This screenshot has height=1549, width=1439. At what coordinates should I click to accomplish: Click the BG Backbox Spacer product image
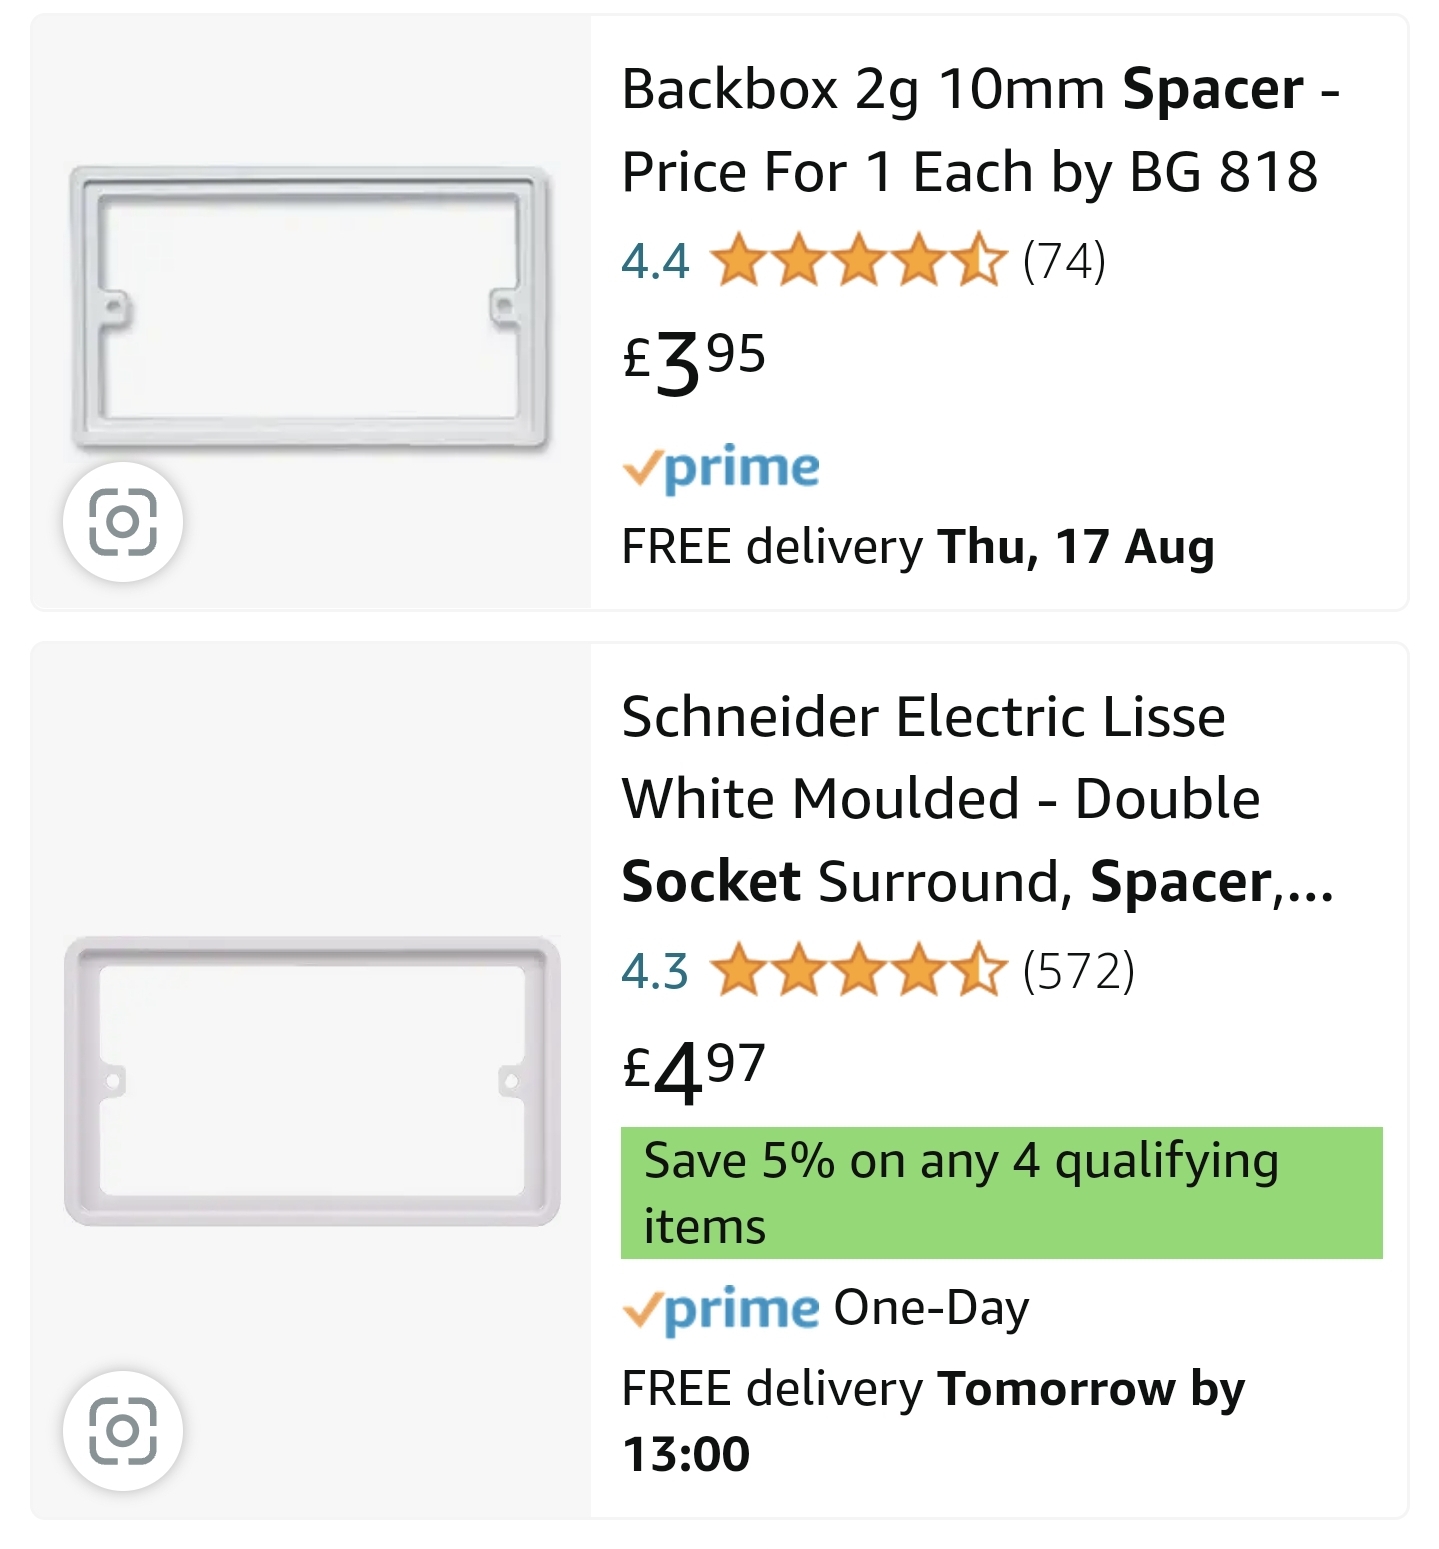[x=310, y=300]
